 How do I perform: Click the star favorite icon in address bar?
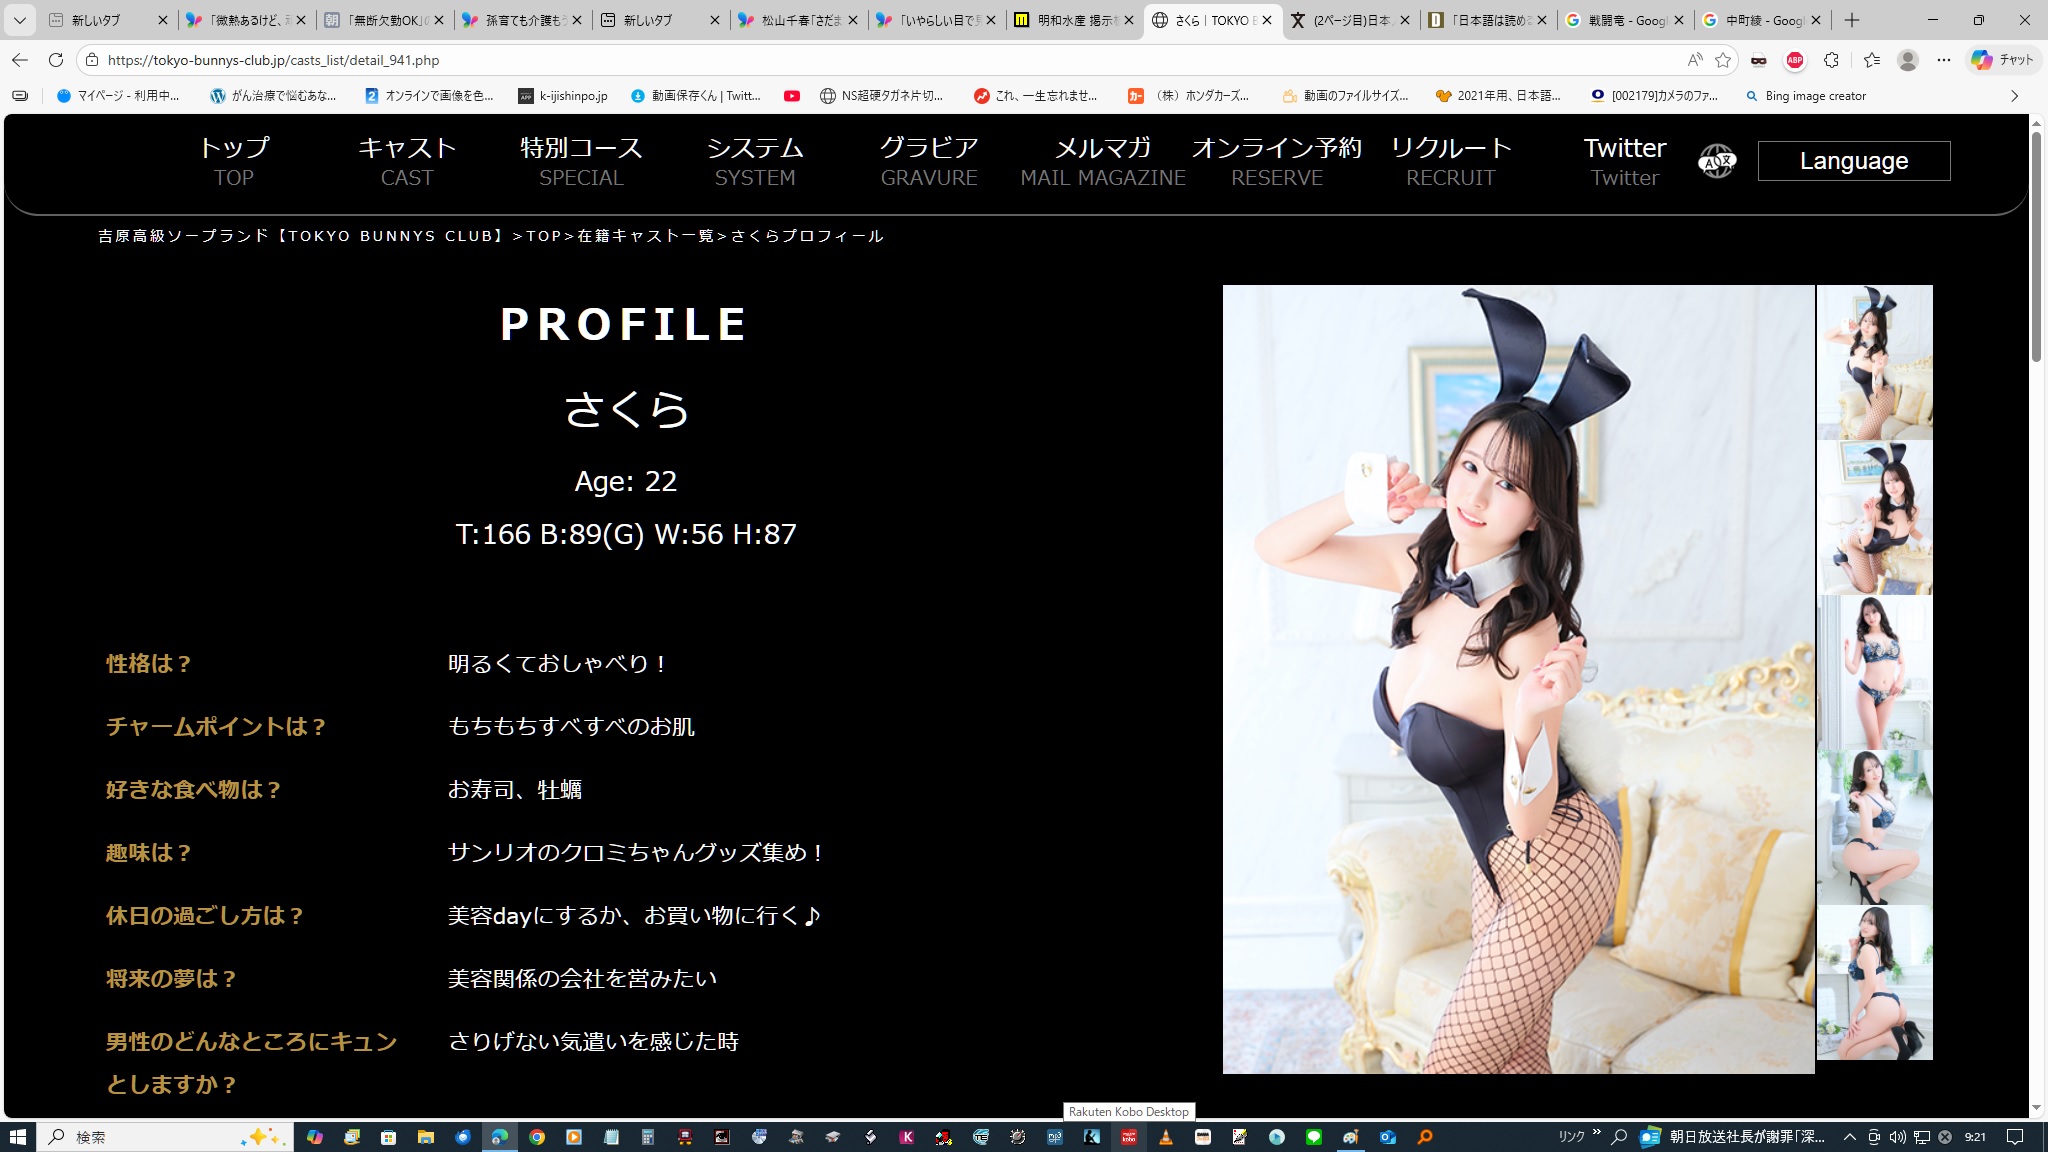click(1723, 60)
